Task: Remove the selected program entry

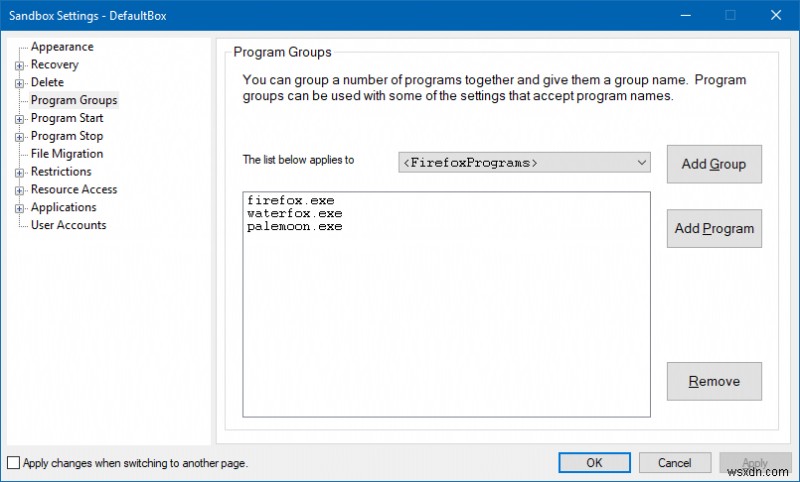Action: 714,381
